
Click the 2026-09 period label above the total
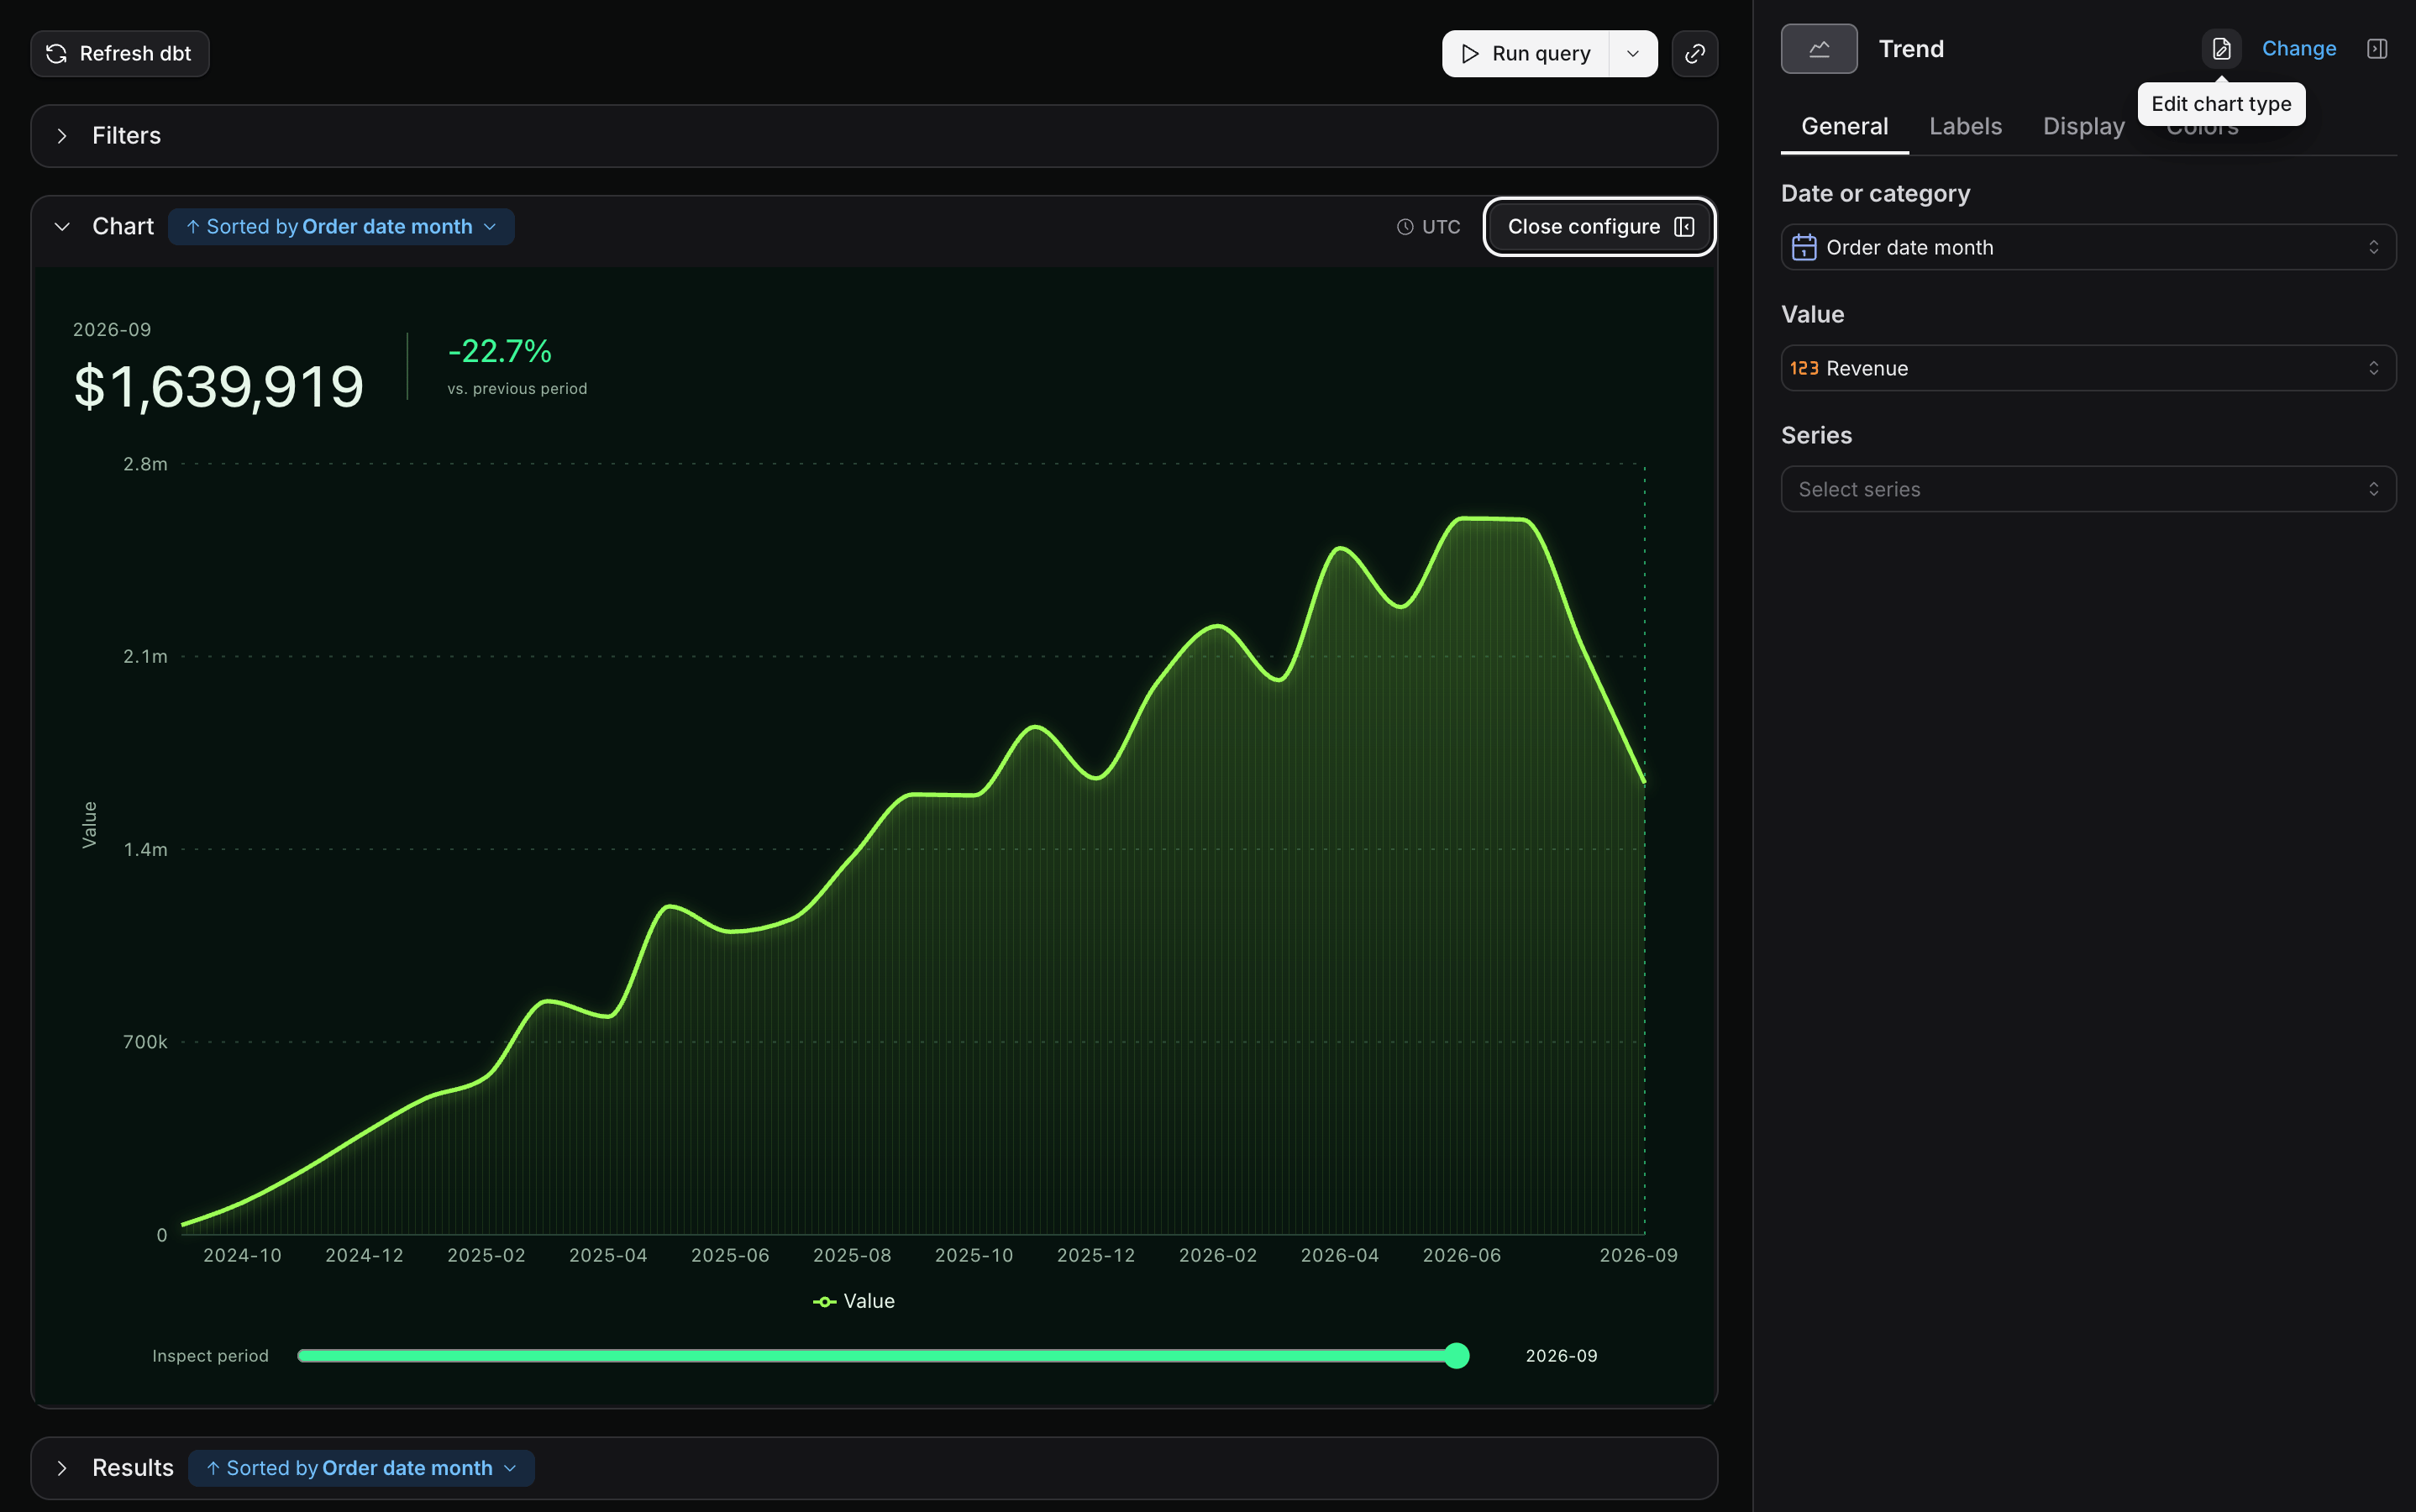click(x=112, y=329)
